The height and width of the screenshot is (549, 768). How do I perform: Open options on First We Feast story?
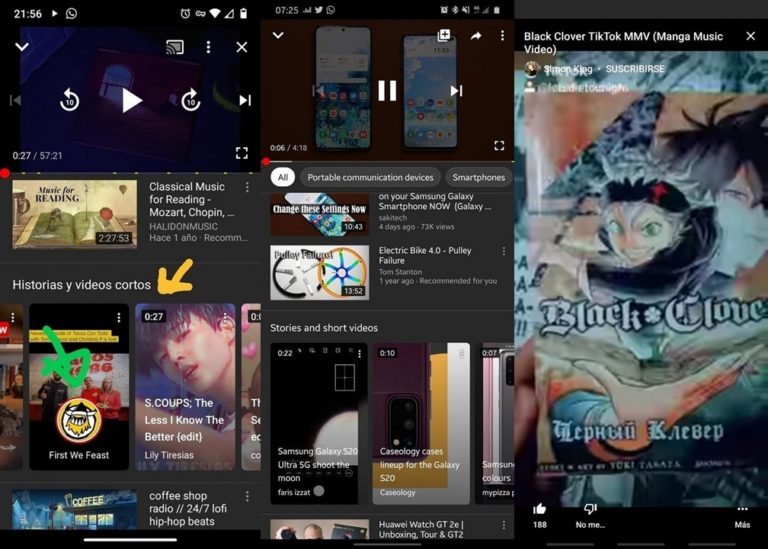click(x=119, y=317)
